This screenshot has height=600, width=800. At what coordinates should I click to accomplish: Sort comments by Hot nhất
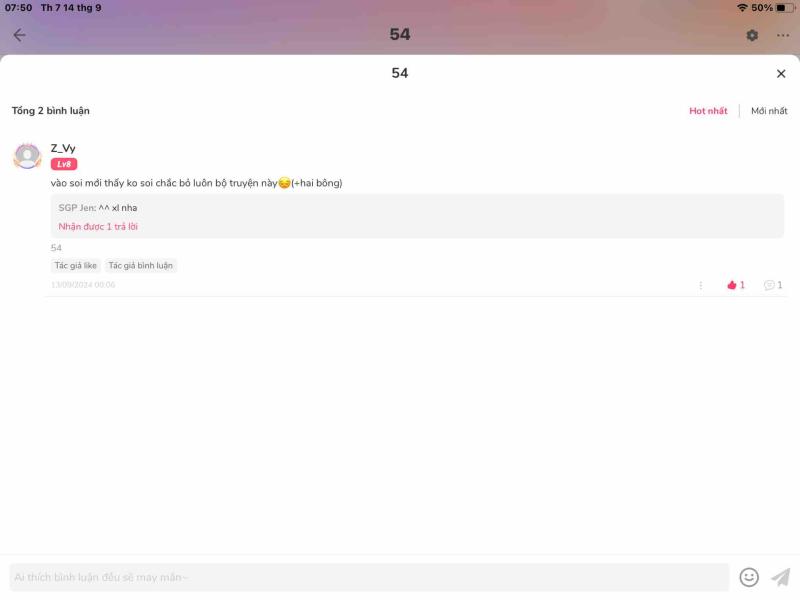[x=708, y=111]
